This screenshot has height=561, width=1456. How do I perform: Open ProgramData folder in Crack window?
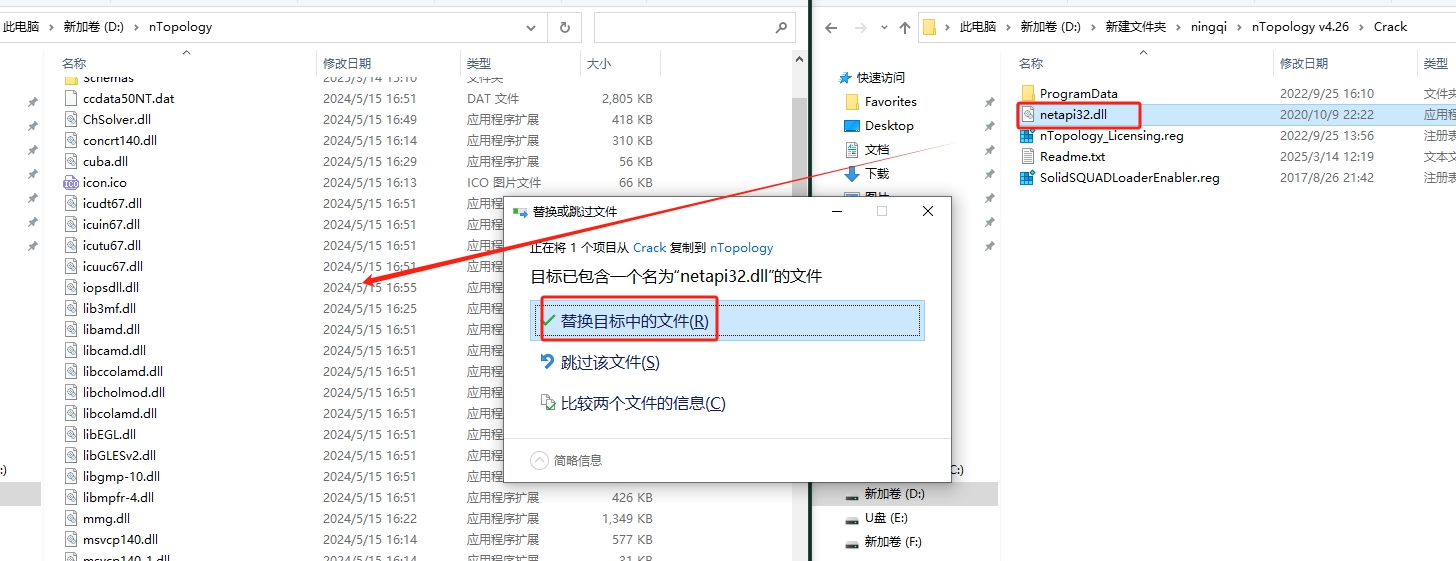1078,93
